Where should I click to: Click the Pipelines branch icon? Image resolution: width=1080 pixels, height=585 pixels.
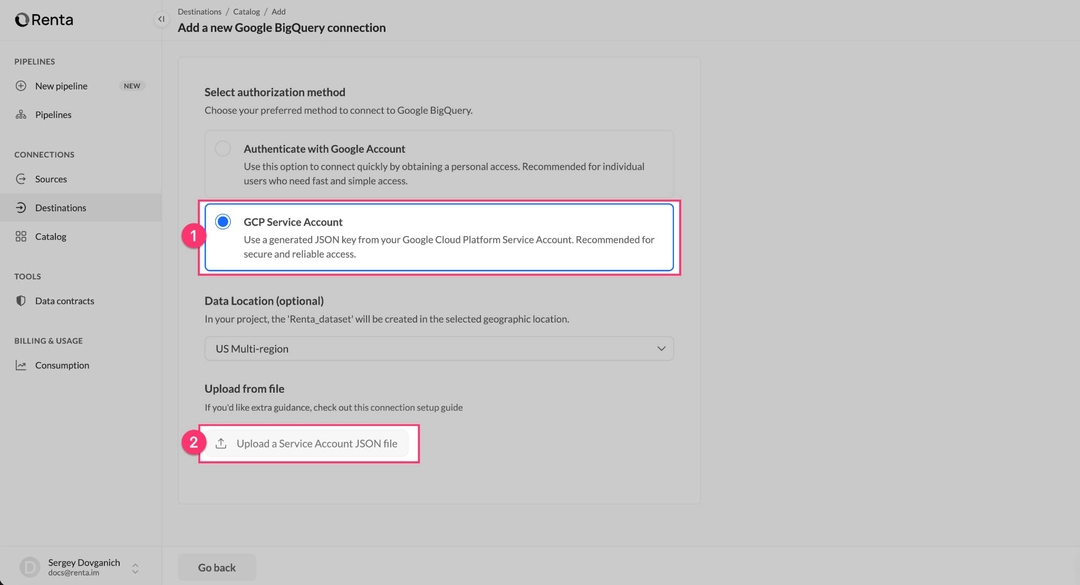pyautogui.click(x=22, y=114)
